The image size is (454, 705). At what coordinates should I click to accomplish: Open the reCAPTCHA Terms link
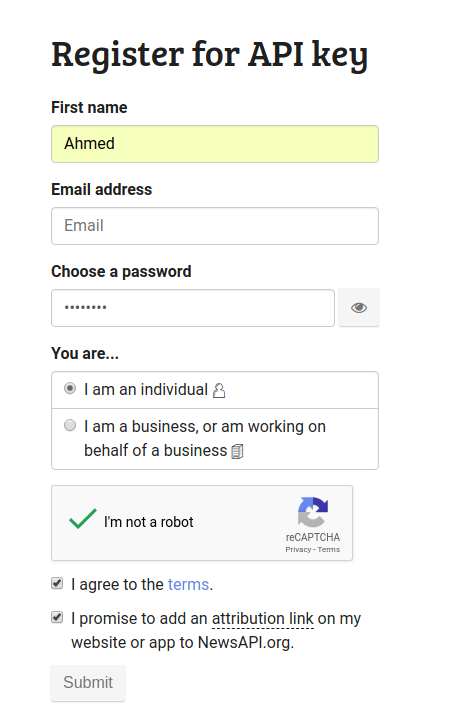click(x=329, y=549)
